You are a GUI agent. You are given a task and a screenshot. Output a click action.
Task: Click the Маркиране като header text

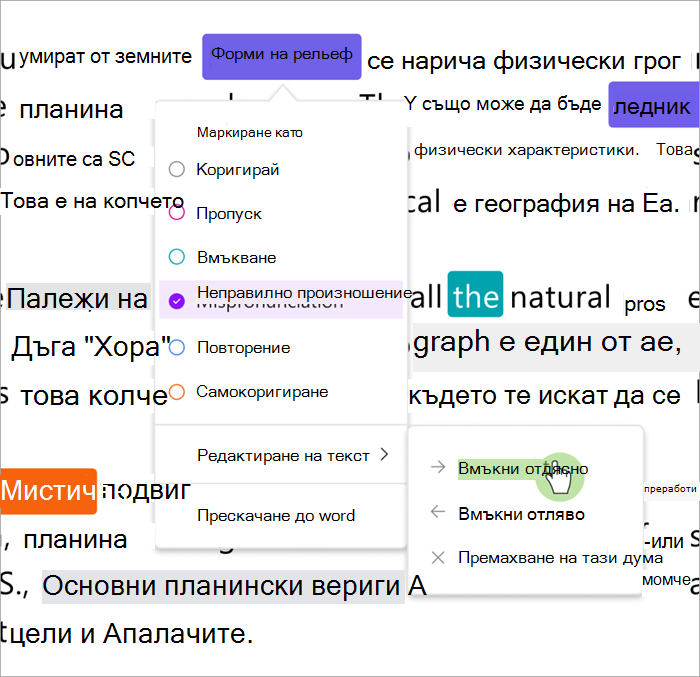pos(250,132)
